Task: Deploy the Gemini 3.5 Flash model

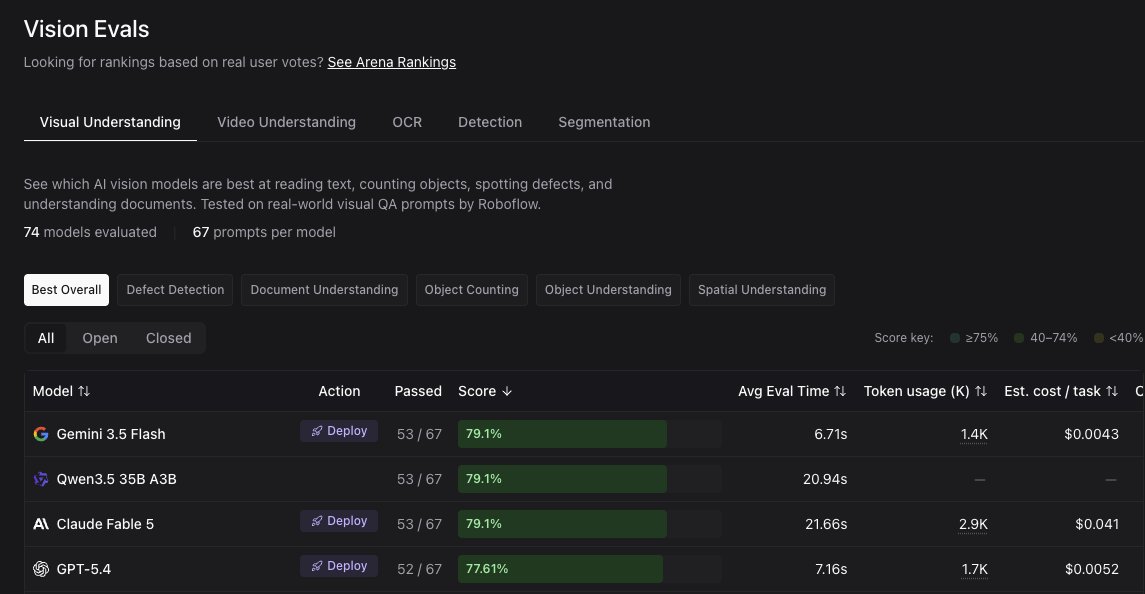Action: [x=339, y=431]
